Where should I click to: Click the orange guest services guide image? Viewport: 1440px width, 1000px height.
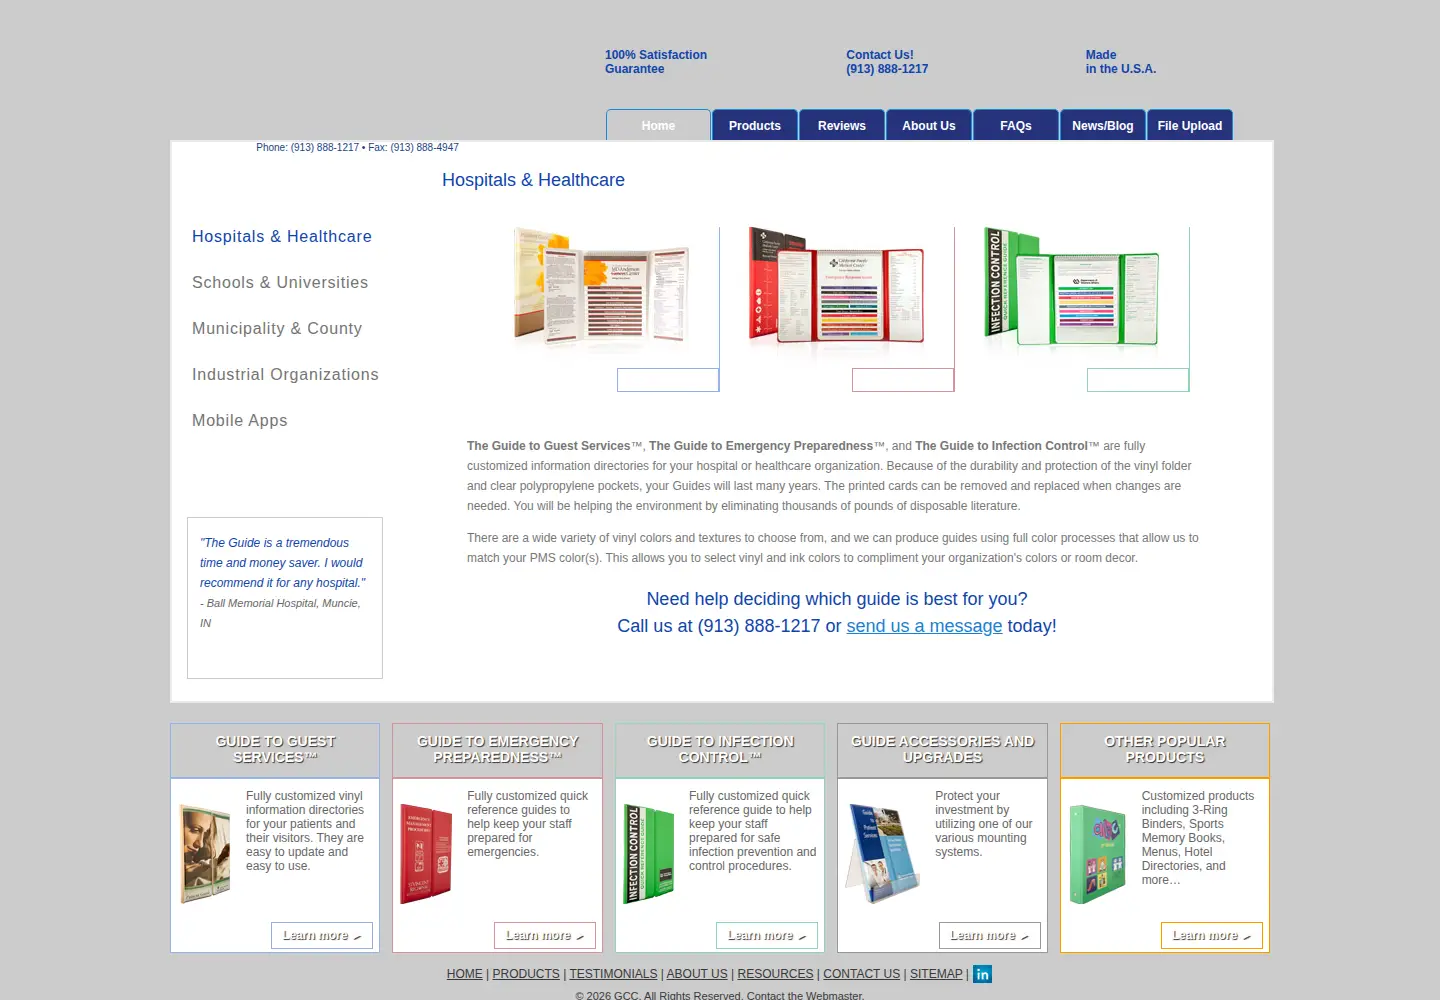click(601, 288)
